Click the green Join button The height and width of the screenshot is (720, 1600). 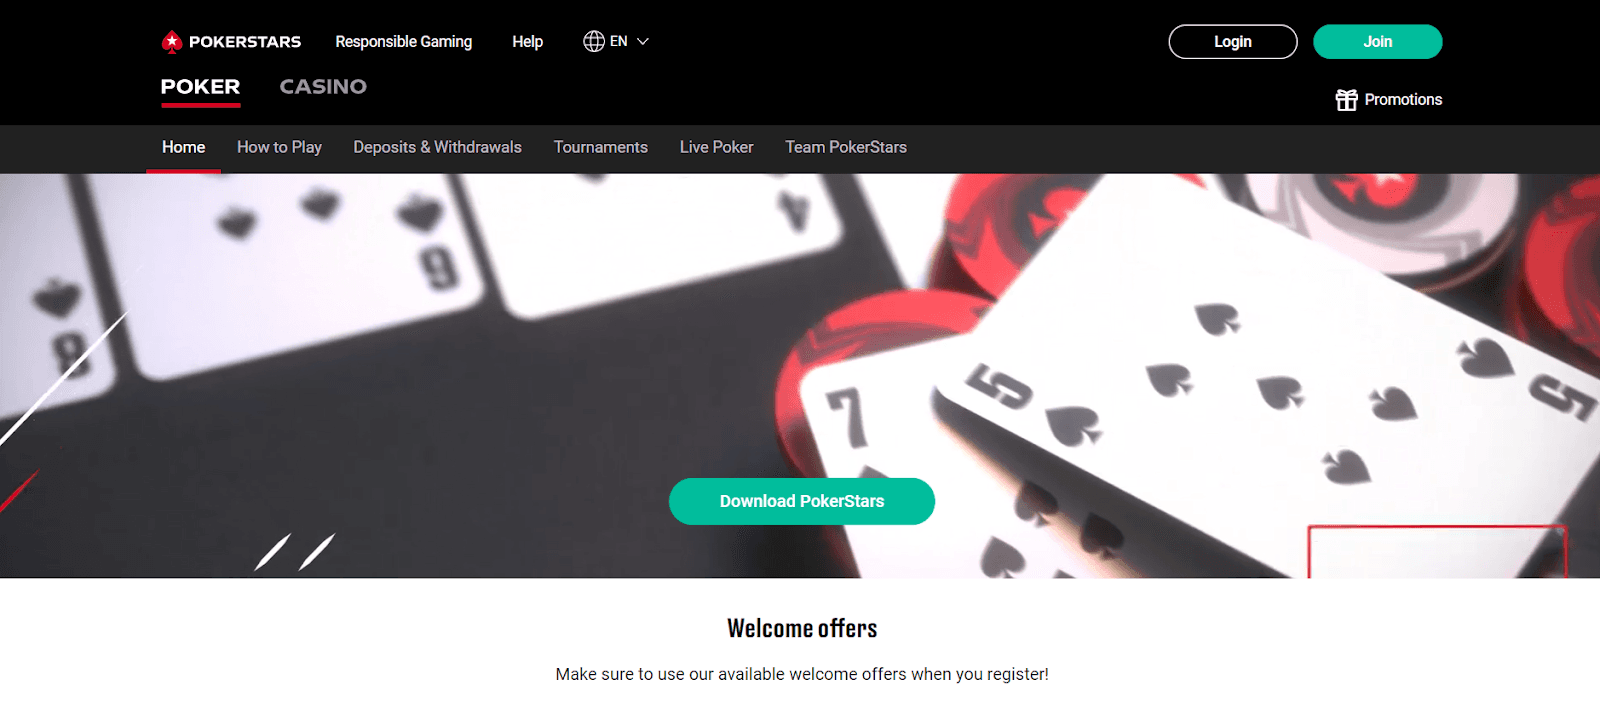(1377, 42)
